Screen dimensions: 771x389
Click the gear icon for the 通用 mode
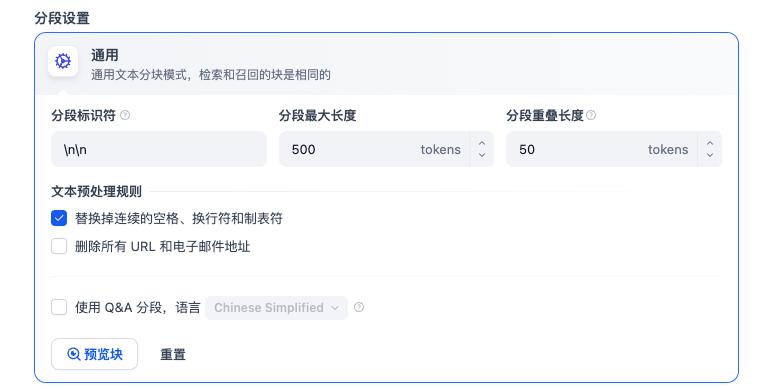(x=63, y=61)
